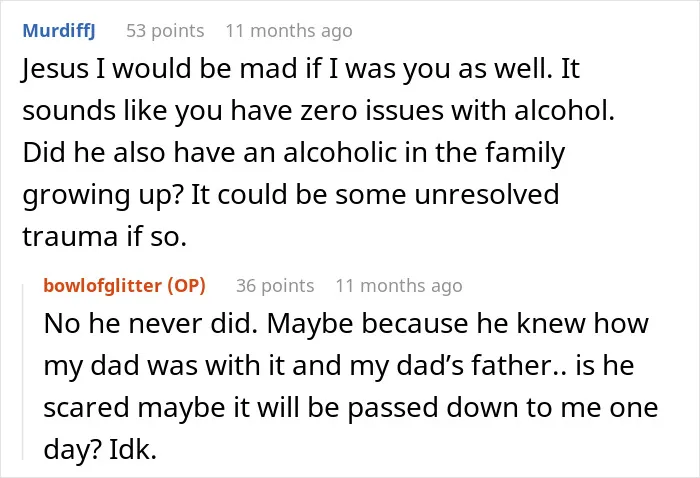
Task: Click the line 'sounds like you have zero issues'
Action: [318, 111]
